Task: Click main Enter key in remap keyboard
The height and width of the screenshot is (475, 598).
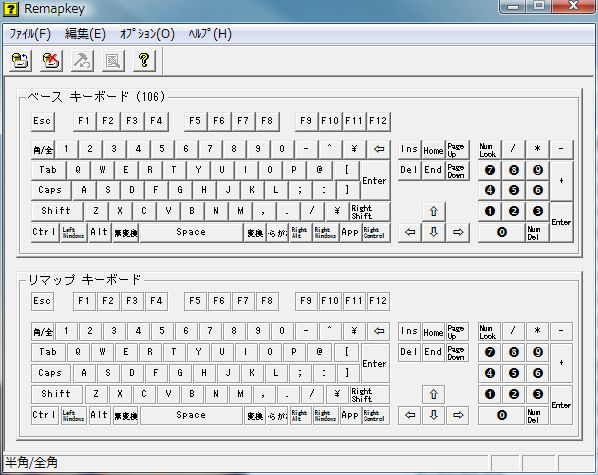Action: [375, 363]
